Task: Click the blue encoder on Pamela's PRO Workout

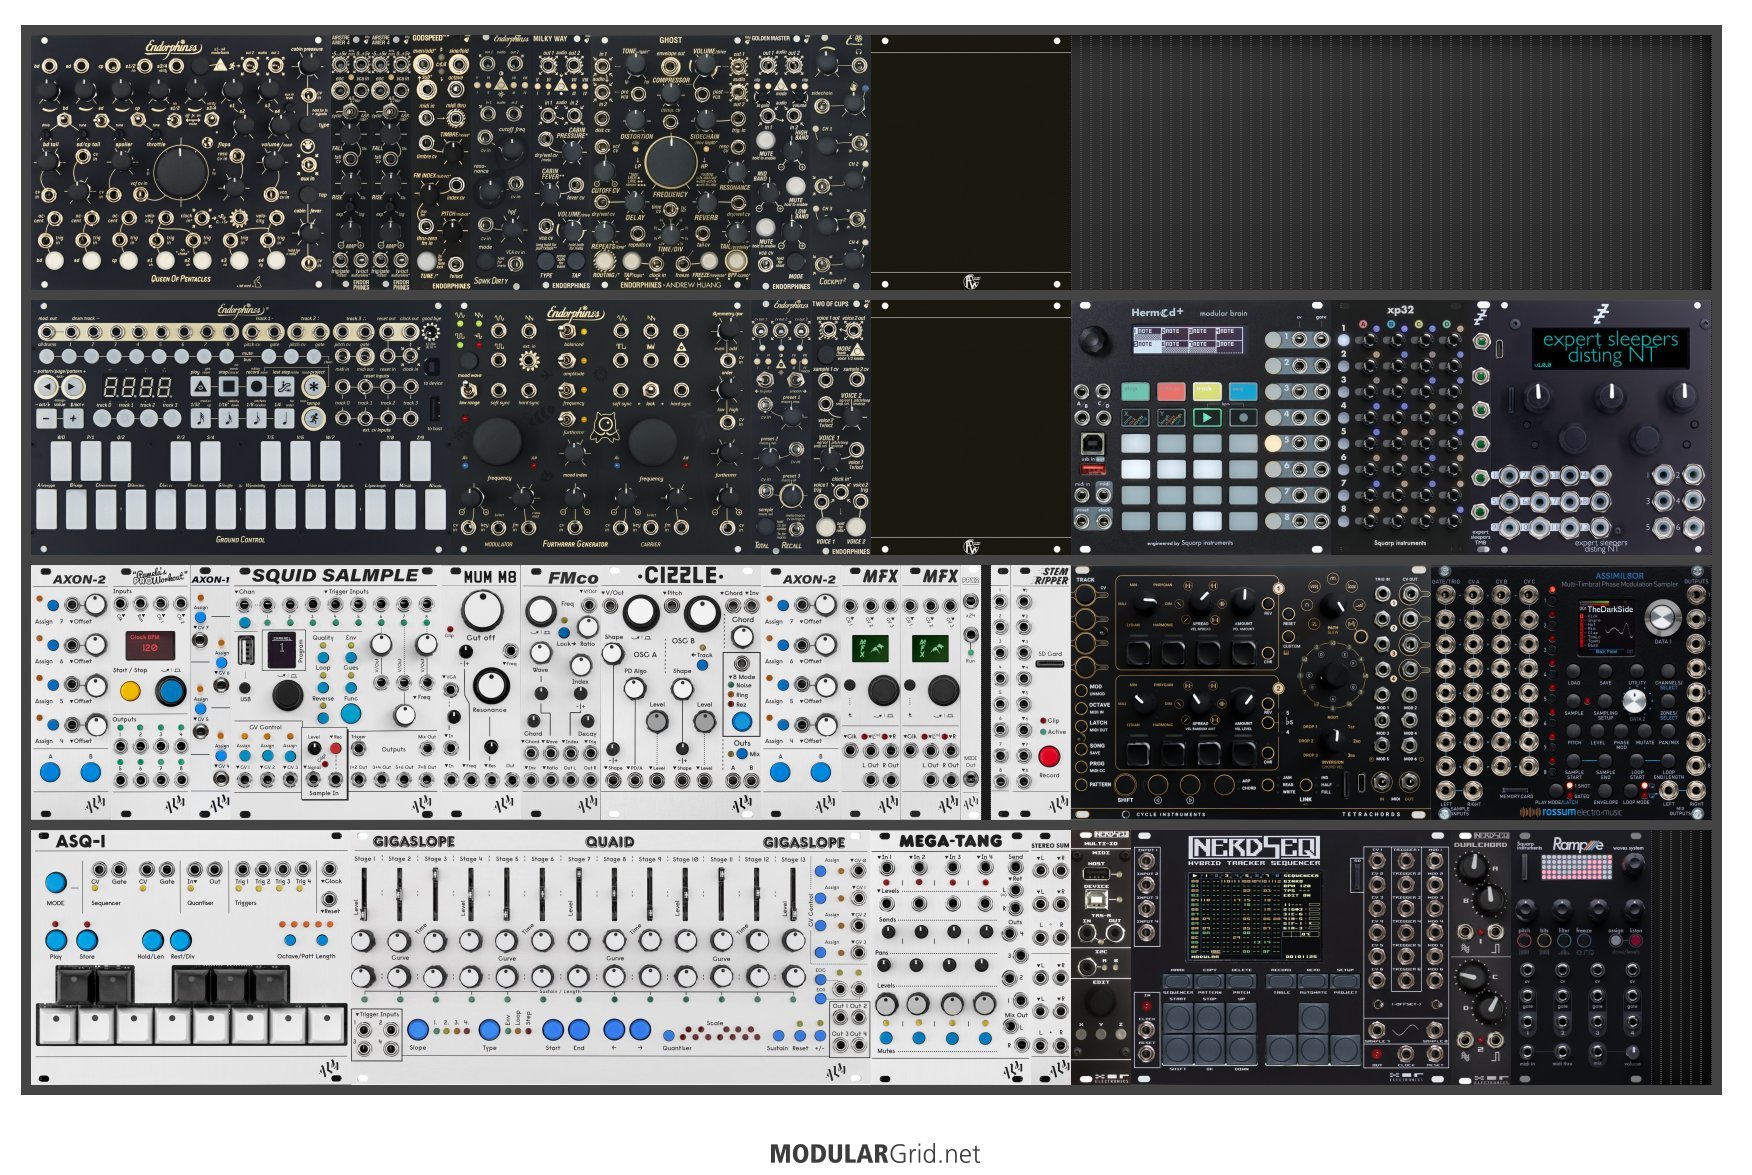Action: click(170, 690)
